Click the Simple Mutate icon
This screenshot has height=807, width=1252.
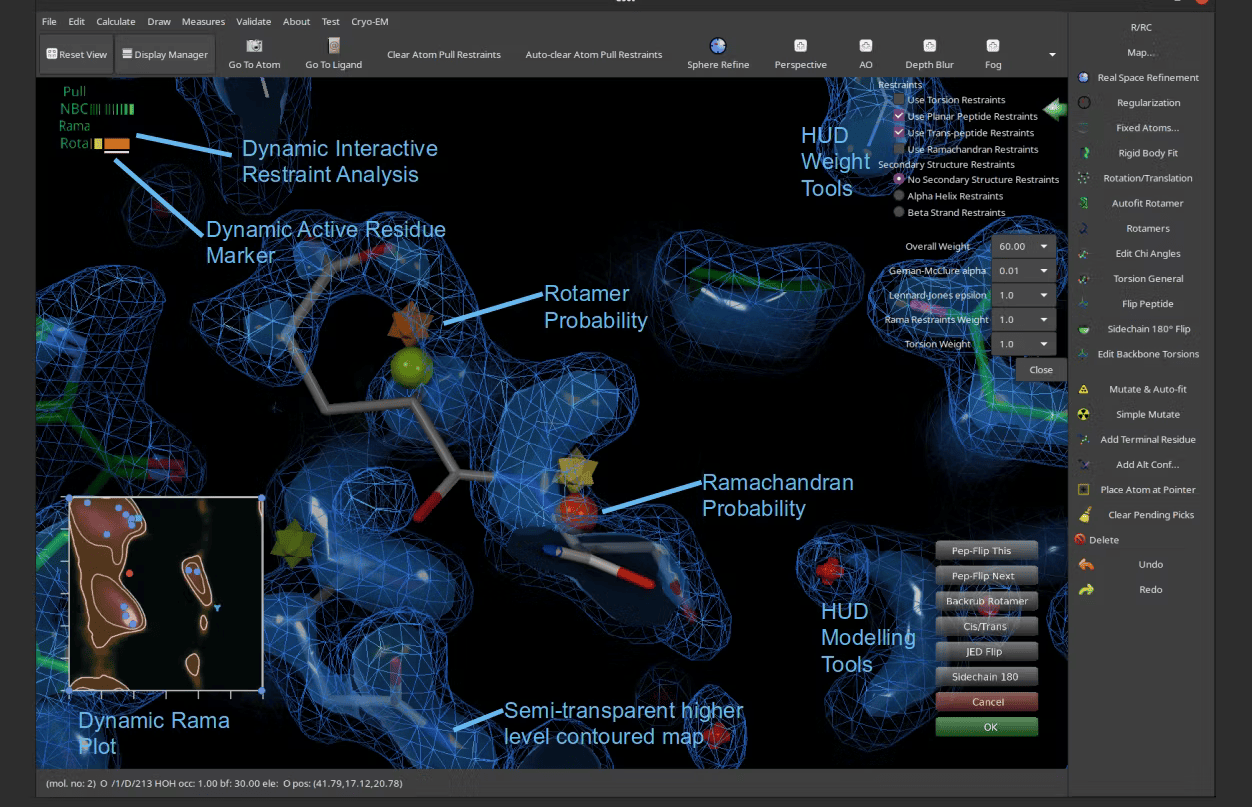(x=1083, y=414)
